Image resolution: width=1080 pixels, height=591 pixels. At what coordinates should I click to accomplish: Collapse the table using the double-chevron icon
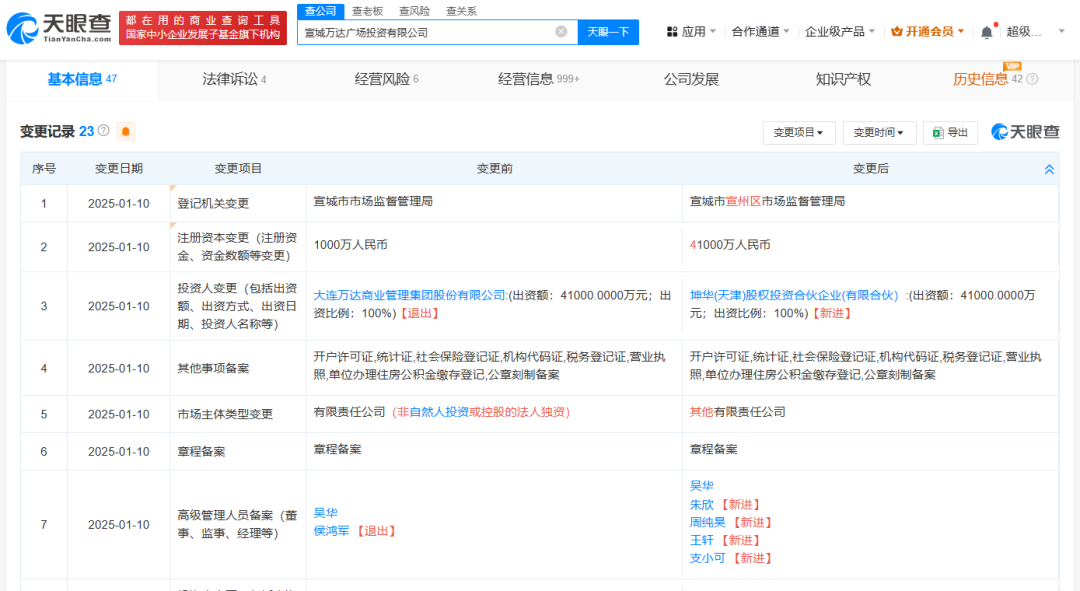pos(1049,169)
